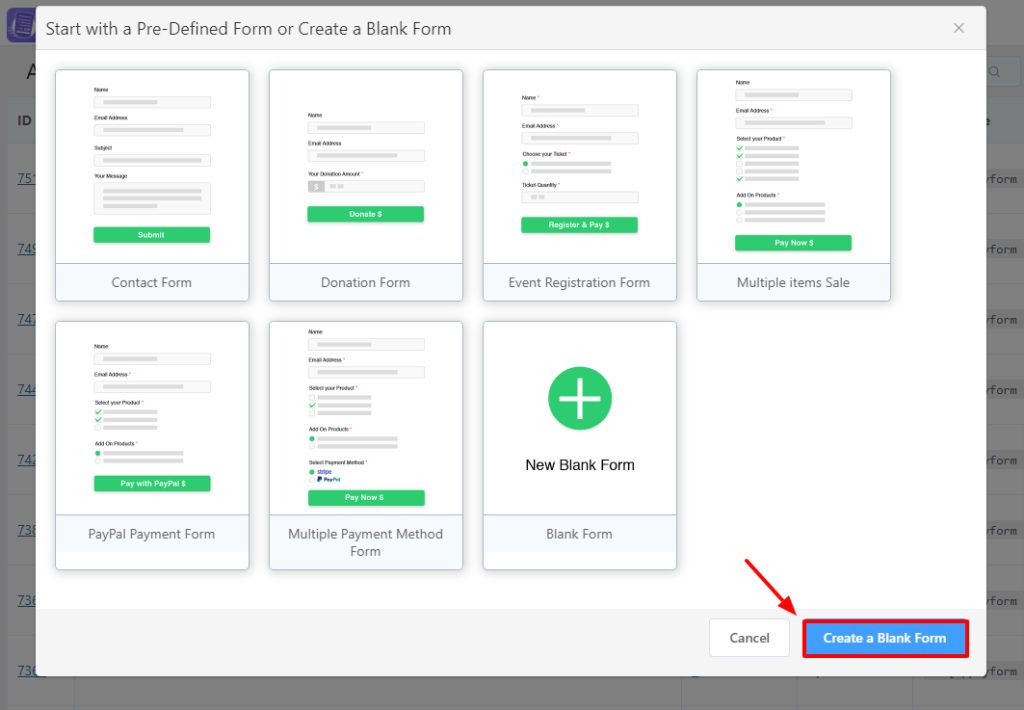Open form ID 751 from the background table

click(25, 178)
